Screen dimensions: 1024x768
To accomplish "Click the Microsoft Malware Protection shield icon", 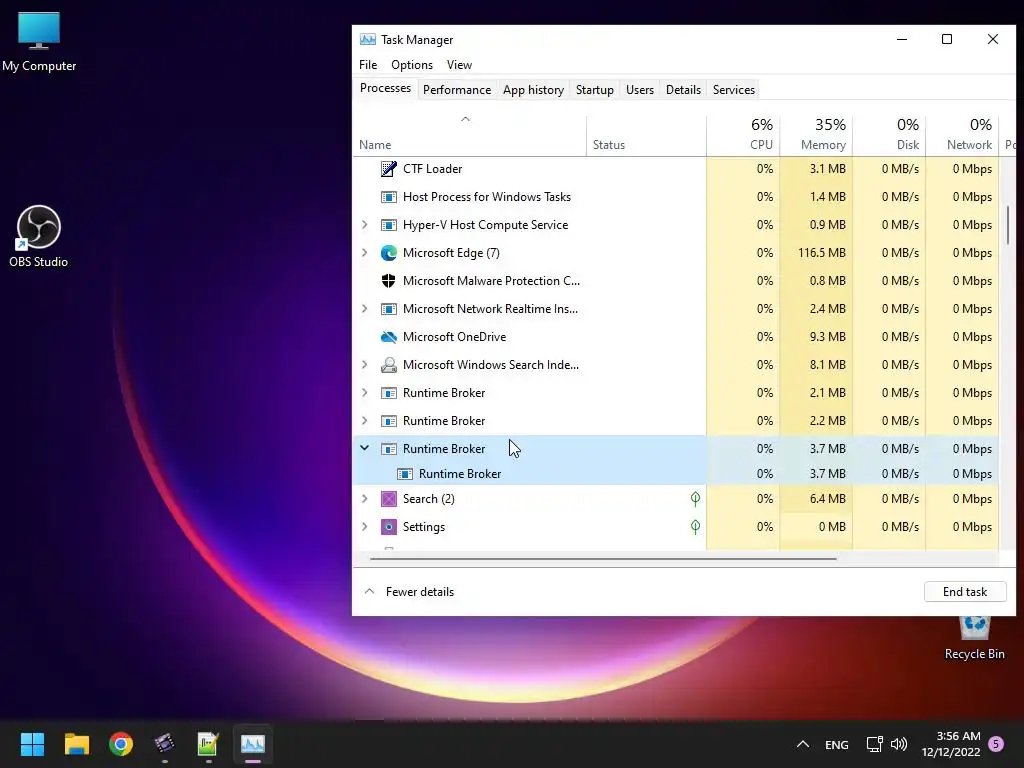I will coord(389,281).
